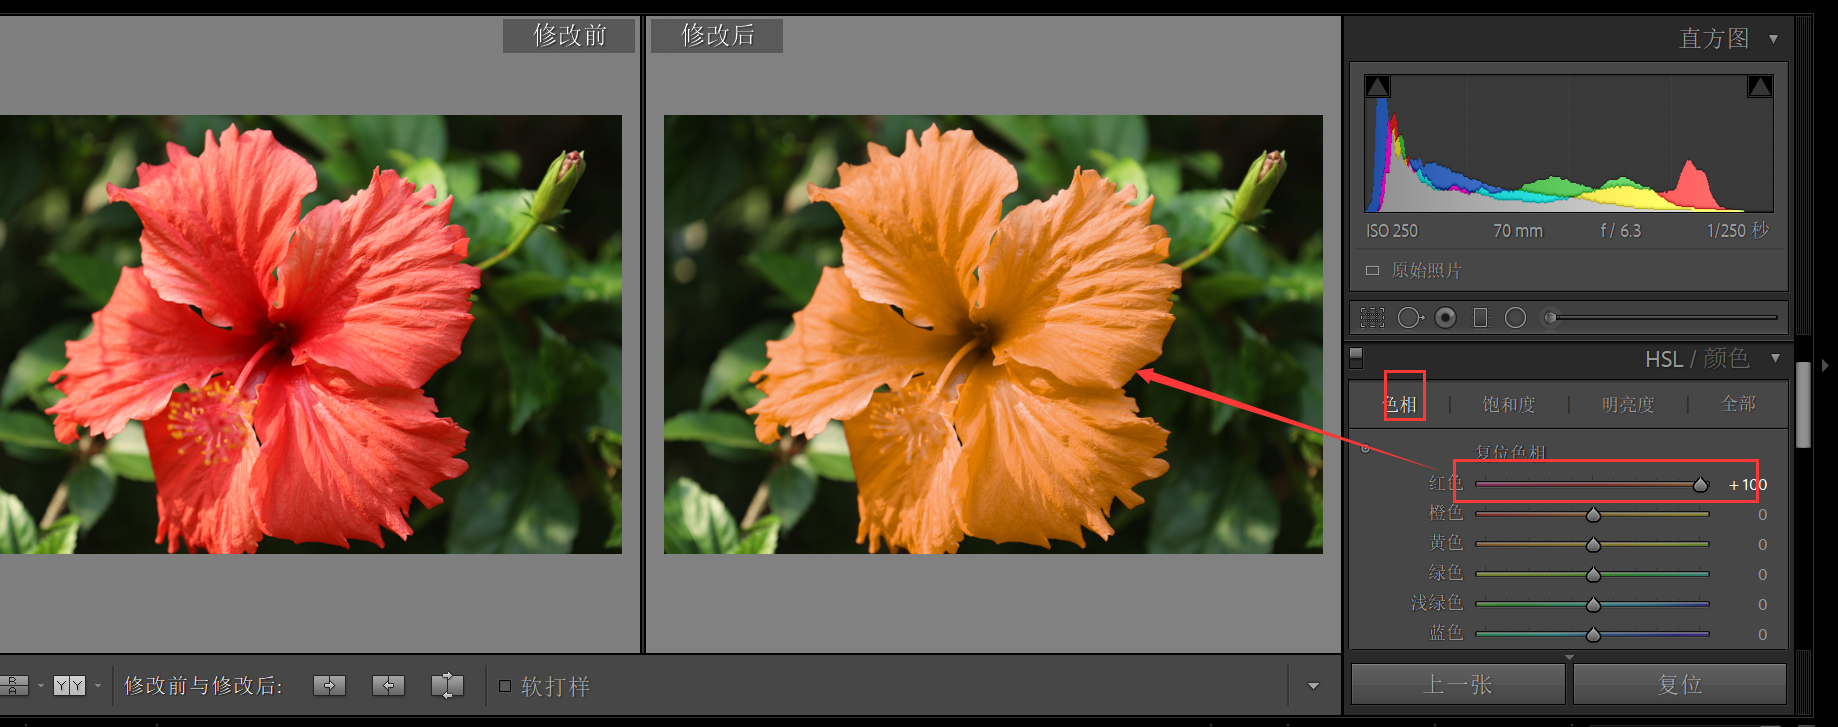Click the f / 6.3 aperture text
Screen dimensions: 1838x727
pos(1621,231)
